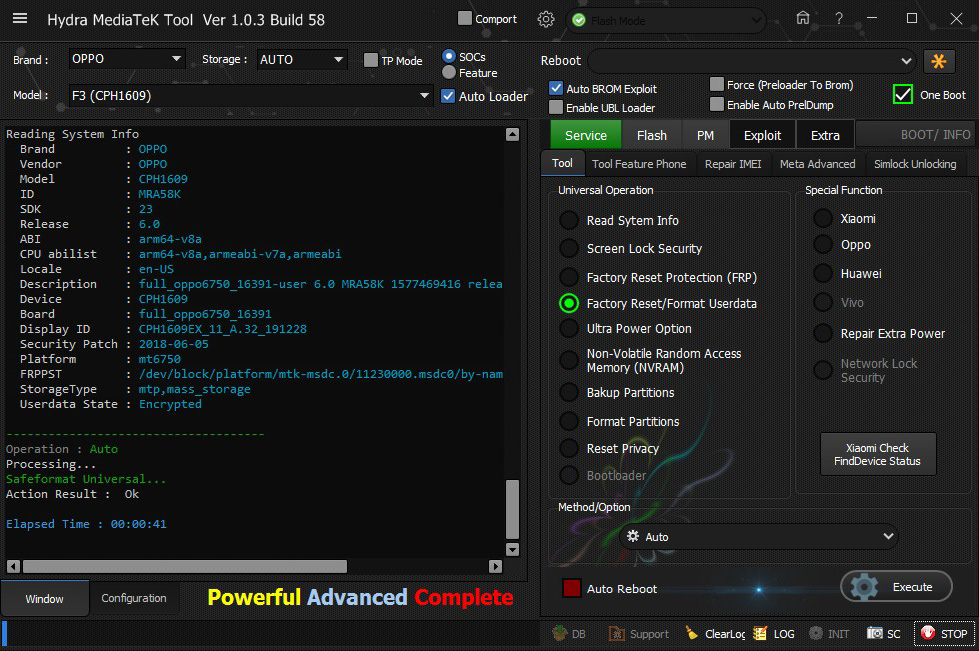Viewport: 979px width, 651px height.
Task: Click the settings gear icon in title bar
Action: click(x=545, y=19)
